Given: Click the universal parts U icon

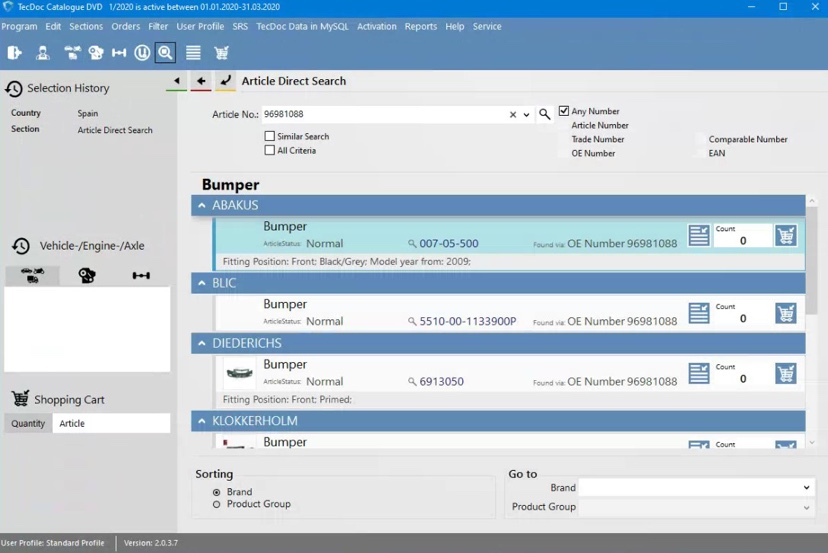Looking at the screenshot, I should tap(142, 52).
